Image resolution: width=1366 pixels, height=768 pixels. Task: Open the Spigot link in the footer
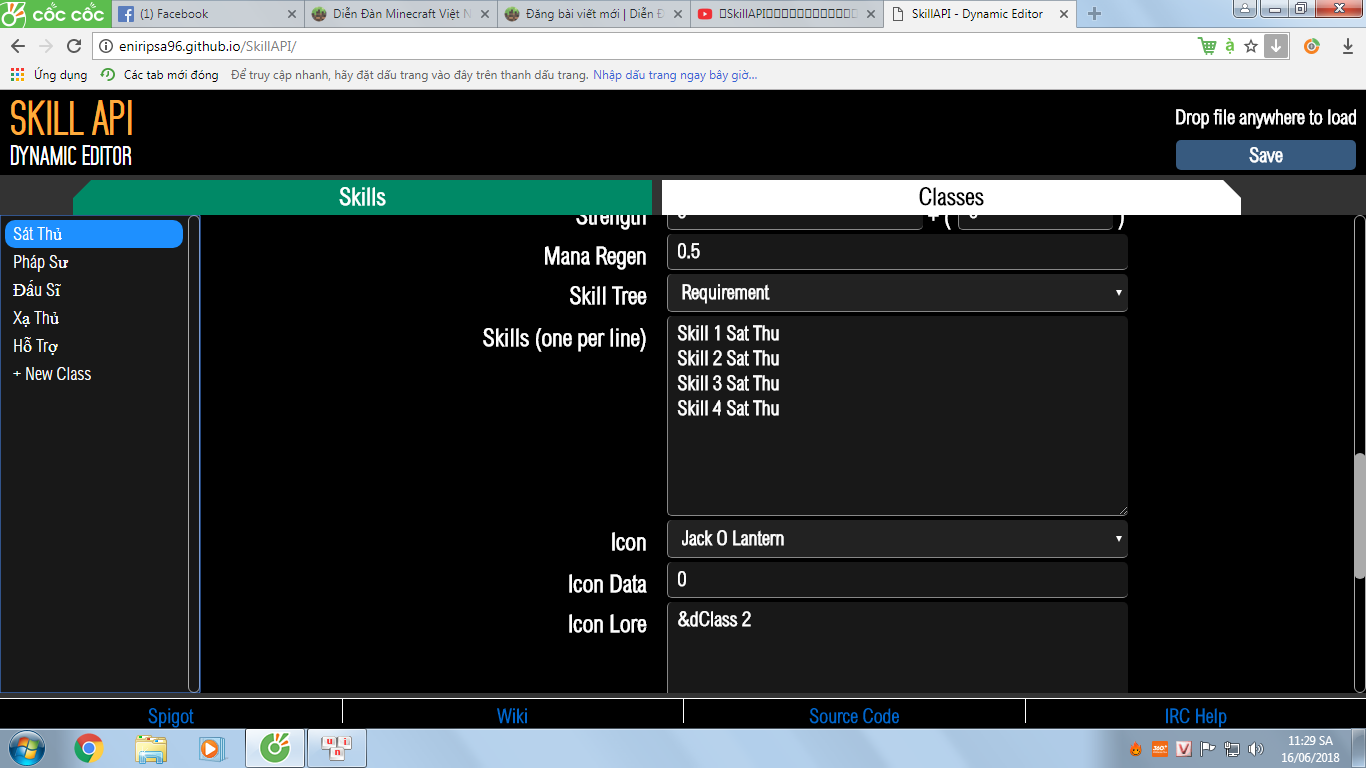(171, 716)
